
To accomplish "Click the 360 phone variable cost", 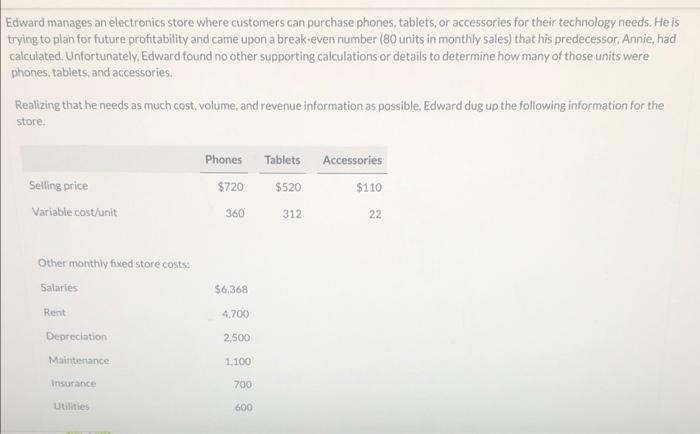I will [234, 213].
